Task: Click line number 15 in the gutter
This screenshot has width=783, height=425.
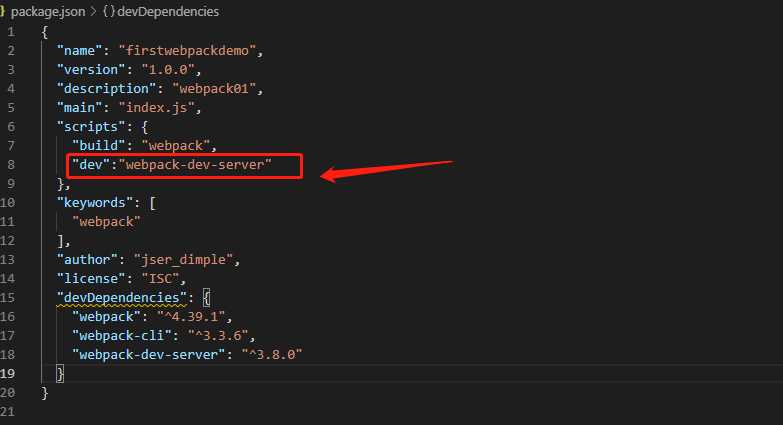Action: pos(7,298)
